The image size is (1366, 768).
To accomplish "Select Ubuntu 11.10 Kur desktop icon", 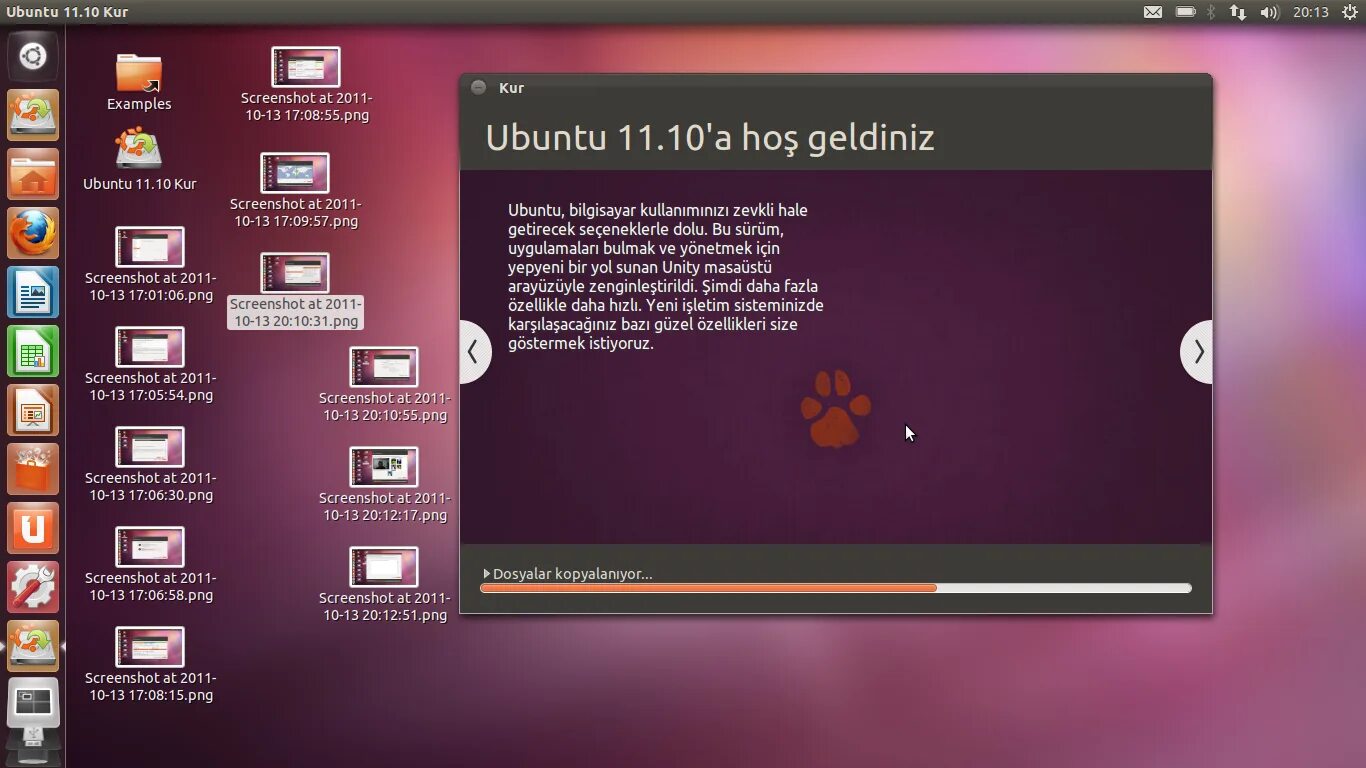I will coord(139,158).
